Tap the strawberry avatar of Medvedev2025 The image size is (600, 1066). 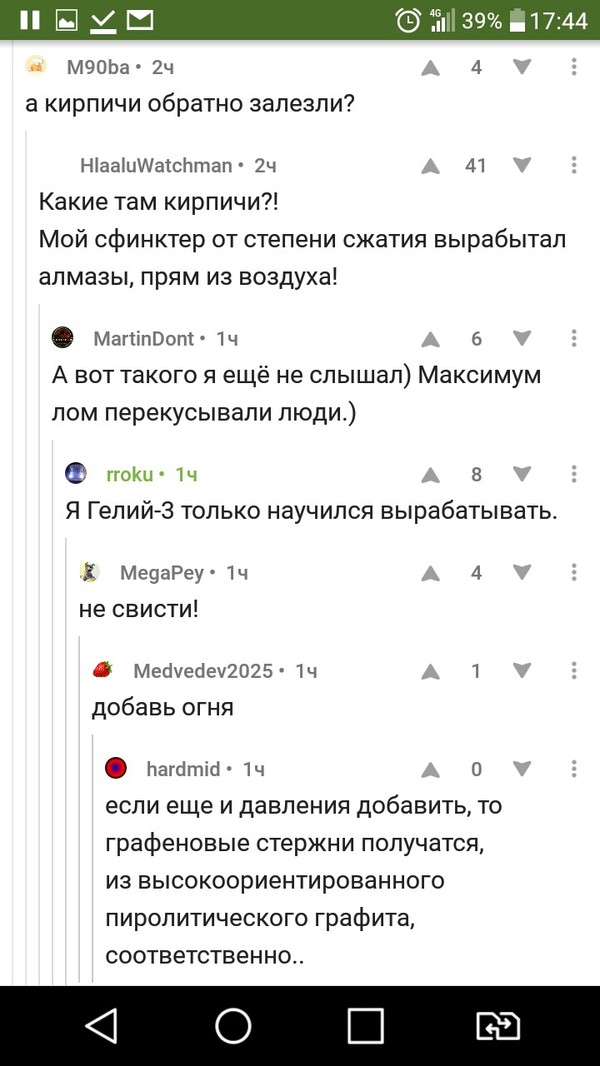[x=103, y=670]
